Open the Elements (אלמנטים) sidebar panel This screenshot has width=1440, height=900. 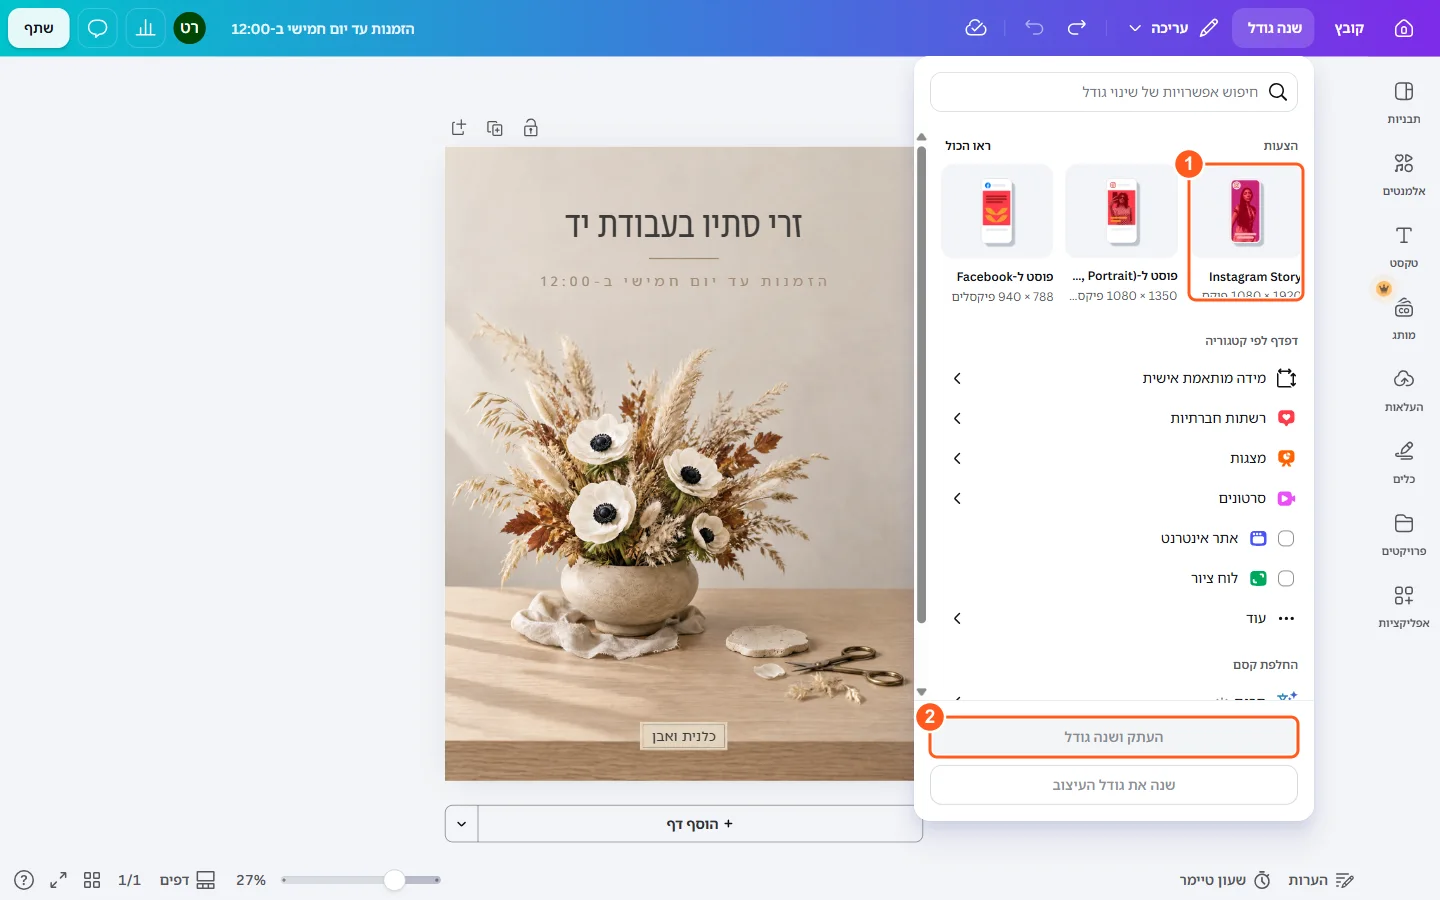[x=1403, y=175]
